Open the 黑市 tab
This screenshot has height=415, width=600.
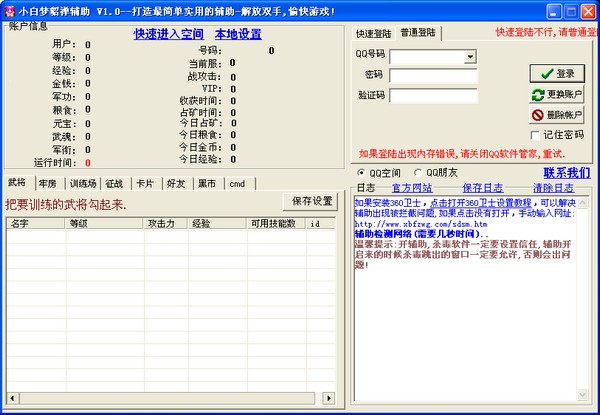click(207, 184)
